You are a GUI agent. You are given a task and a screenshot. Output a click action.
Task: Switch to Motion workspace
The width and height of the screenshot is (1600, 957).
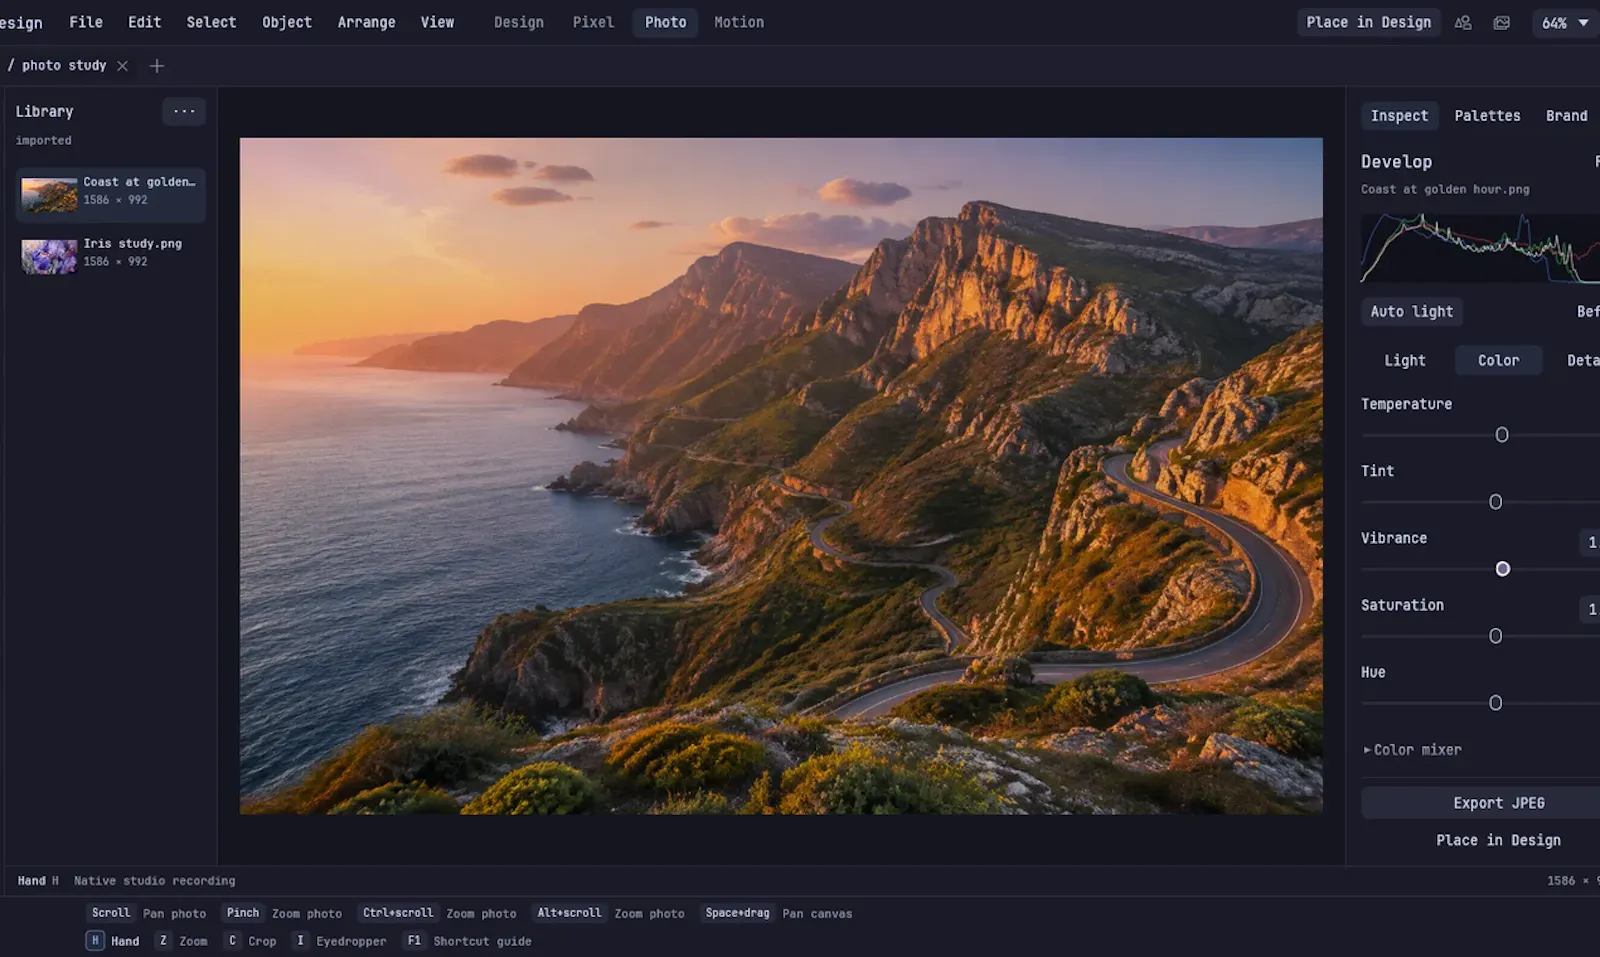tap(739, 22)
